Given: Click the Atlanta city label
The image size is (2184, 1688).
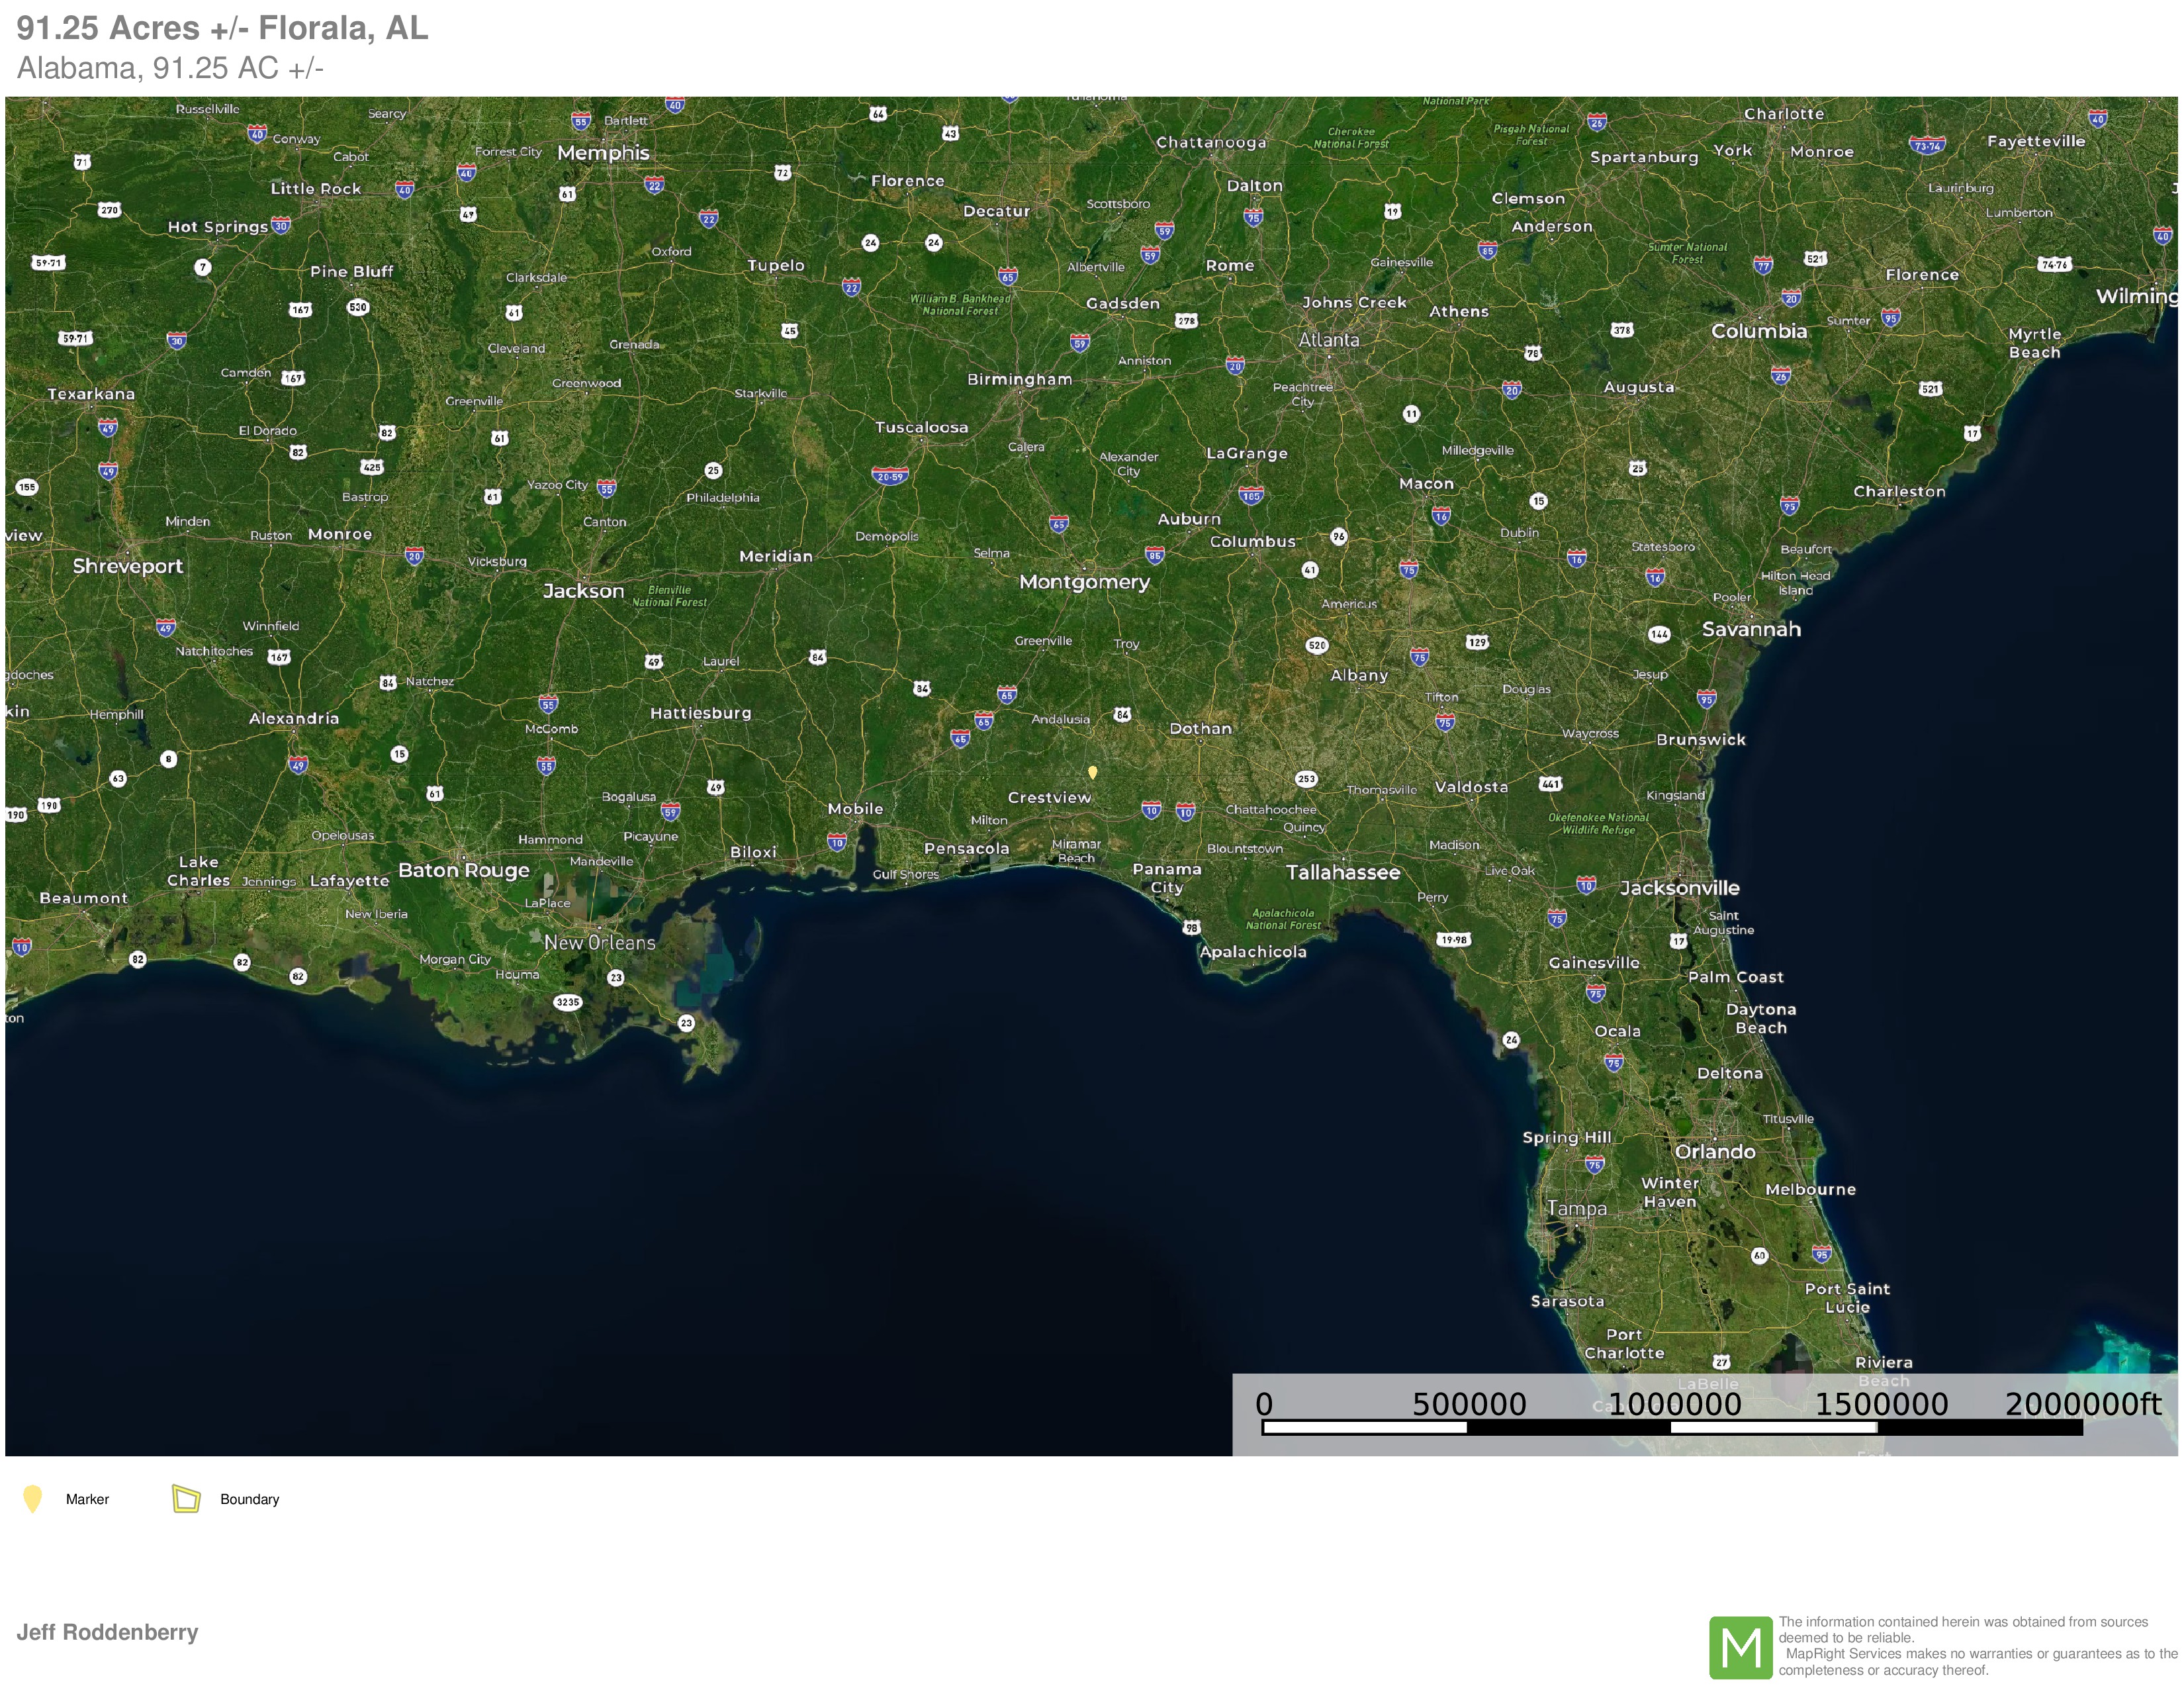Looking at the screenshot, I should click(x=1328, y=340).
